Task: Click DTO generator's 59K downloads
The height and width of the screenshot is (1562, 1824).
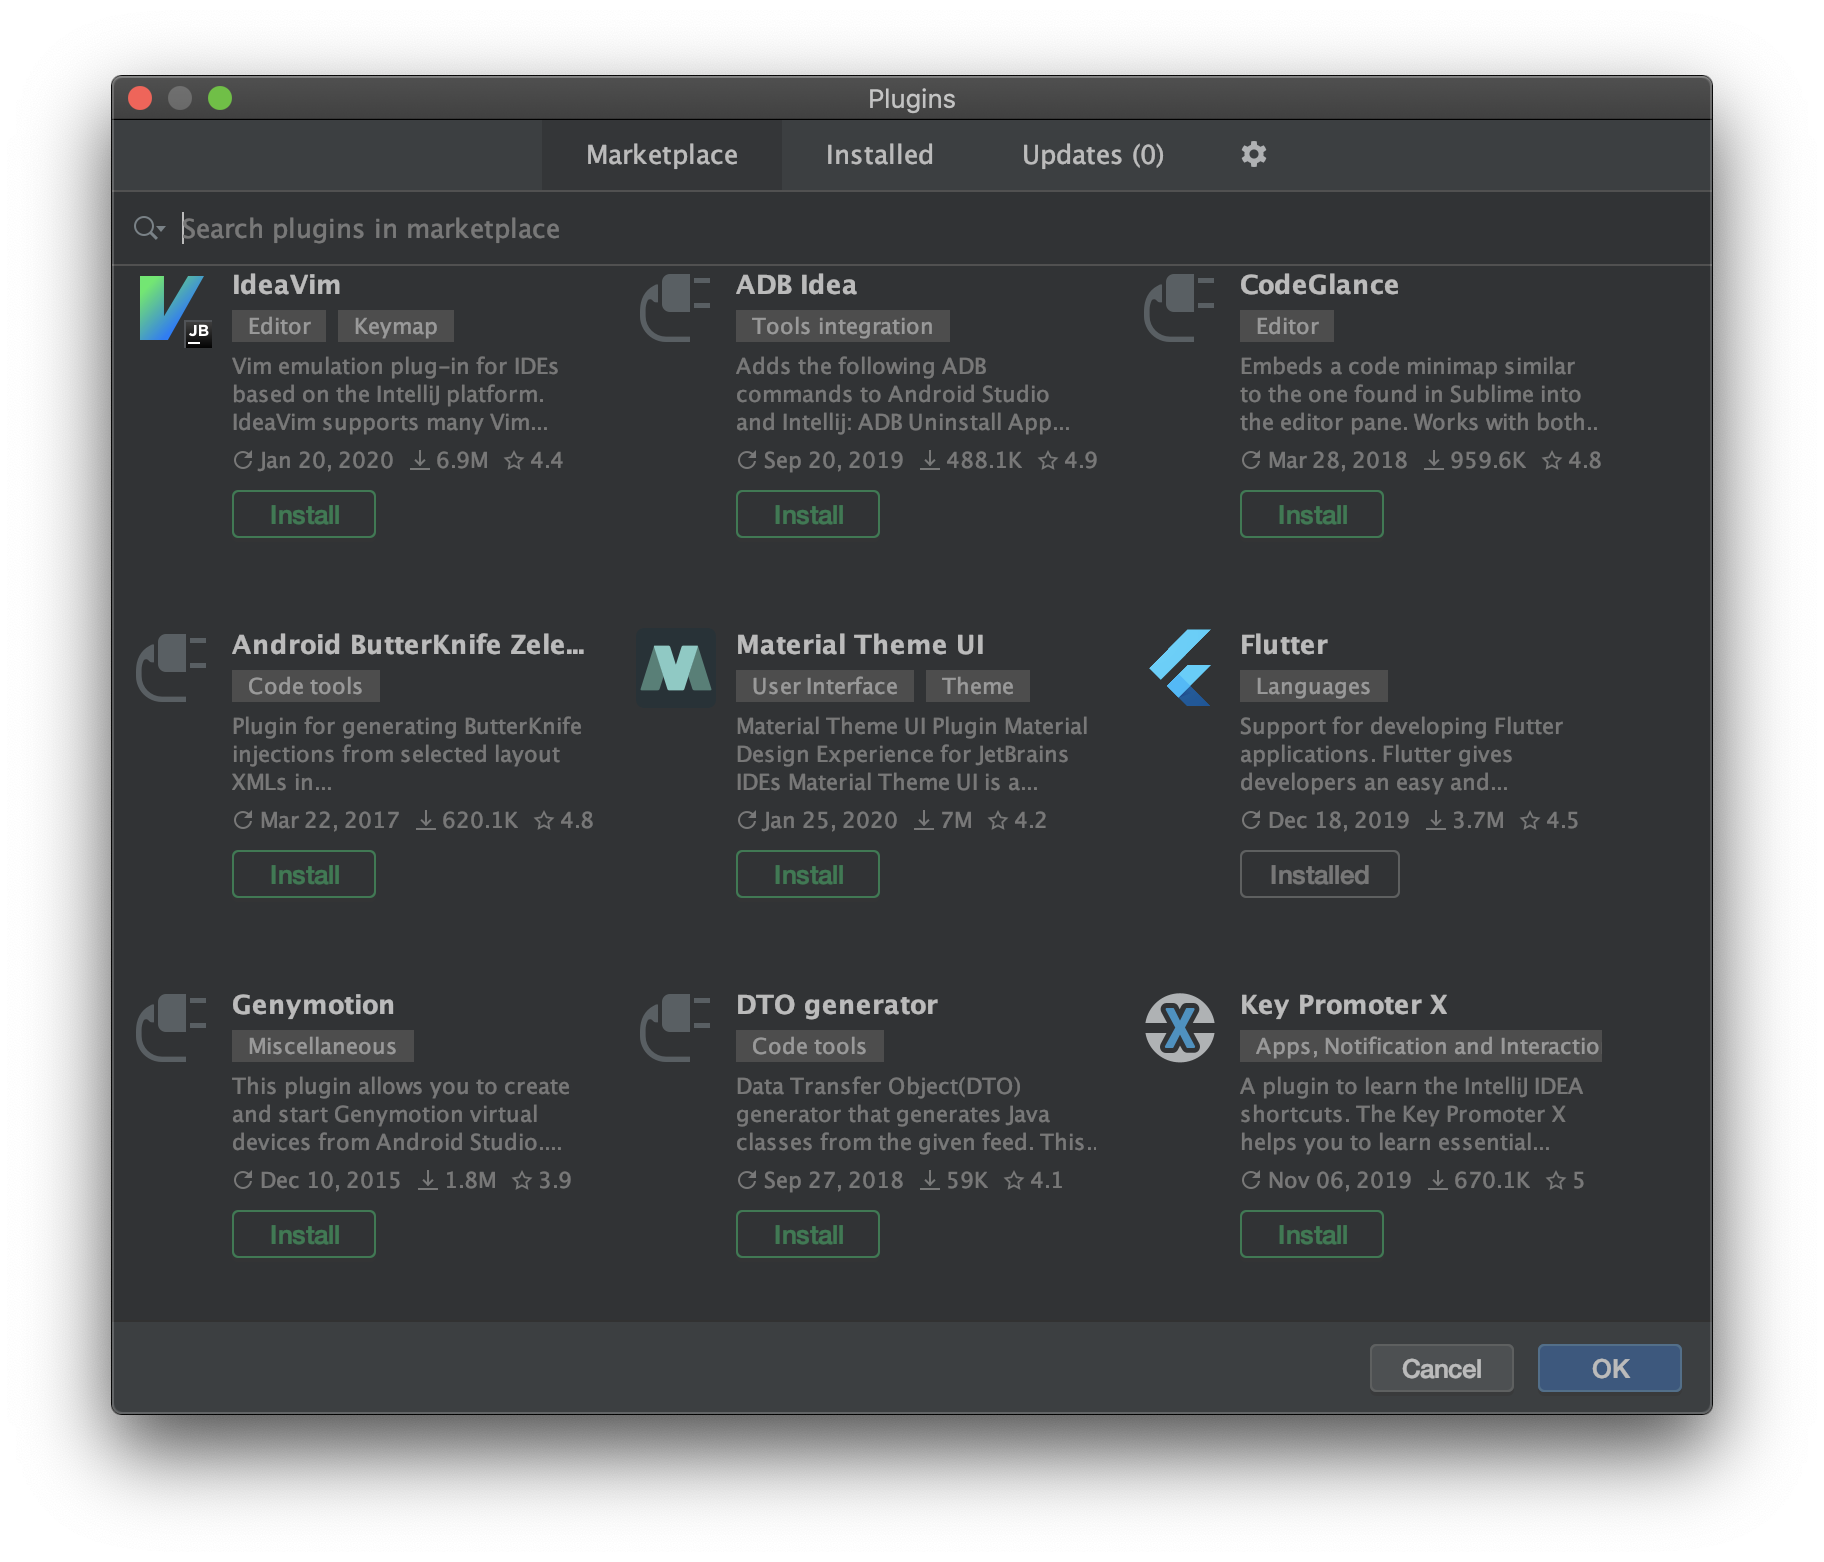Action: [x=954, y=1181]
